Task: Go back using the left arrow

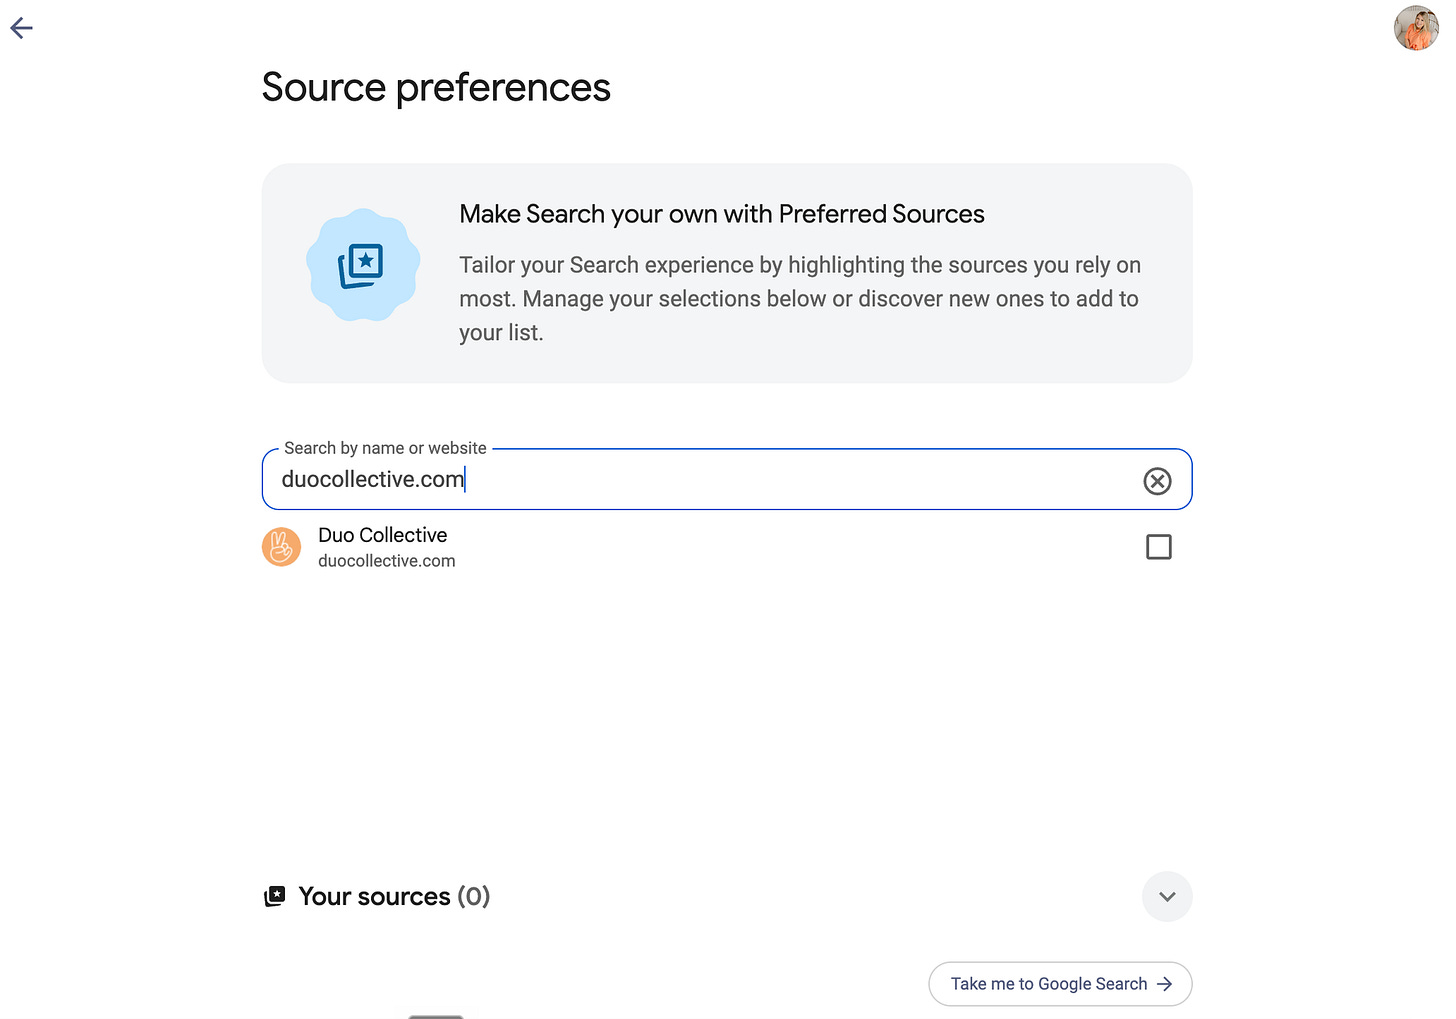Action: [22, 28]
